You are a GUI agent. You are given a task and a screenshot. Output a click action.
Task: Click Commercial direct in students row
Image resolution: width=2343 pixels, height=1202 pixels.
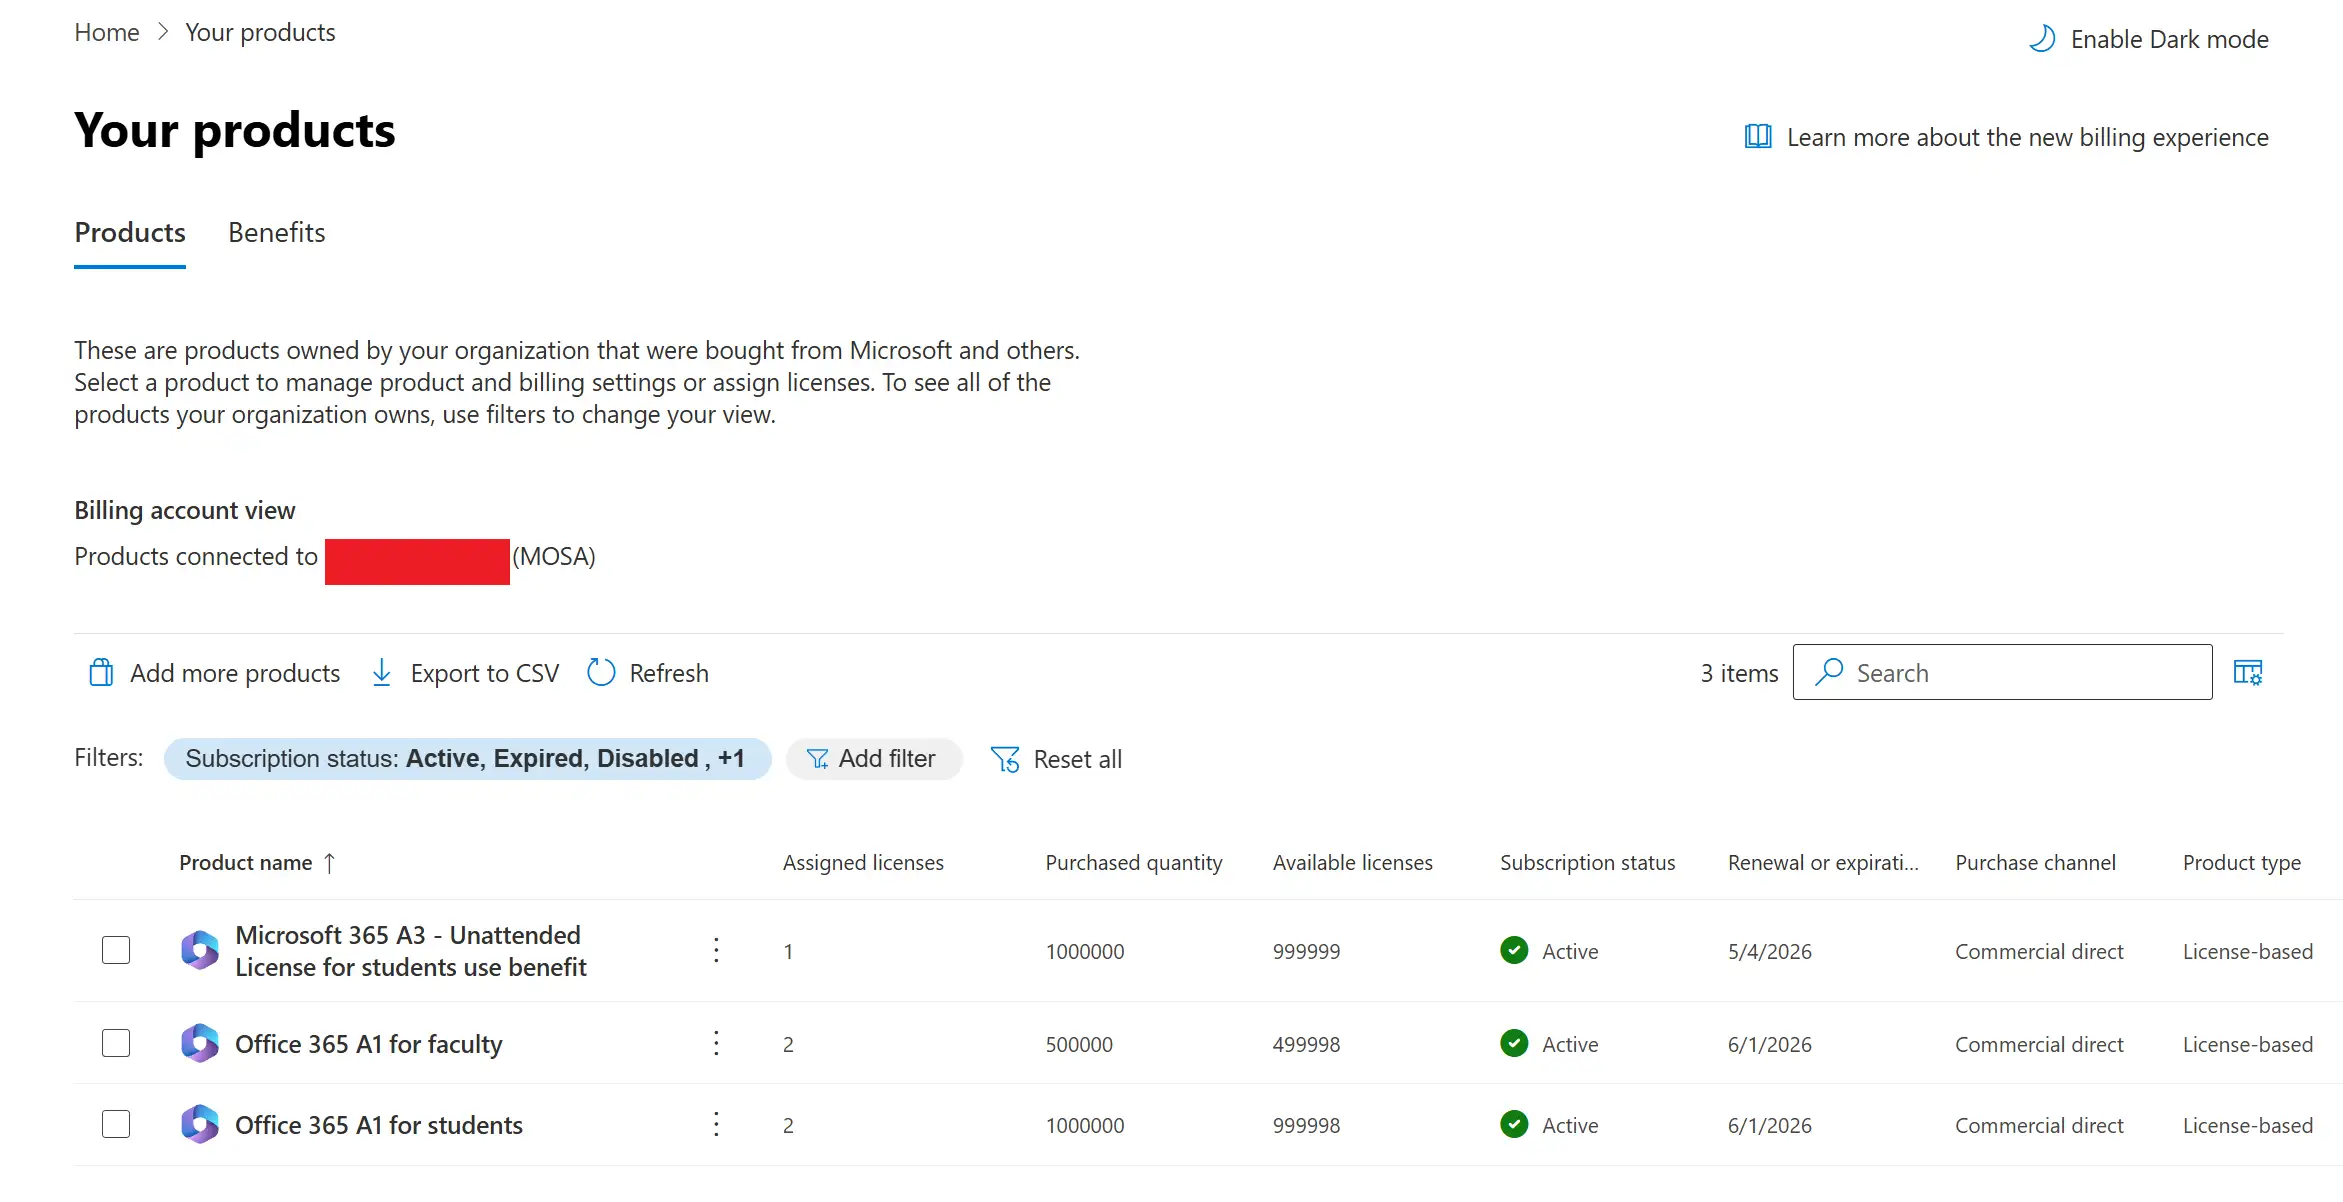pos(2039,1125)
